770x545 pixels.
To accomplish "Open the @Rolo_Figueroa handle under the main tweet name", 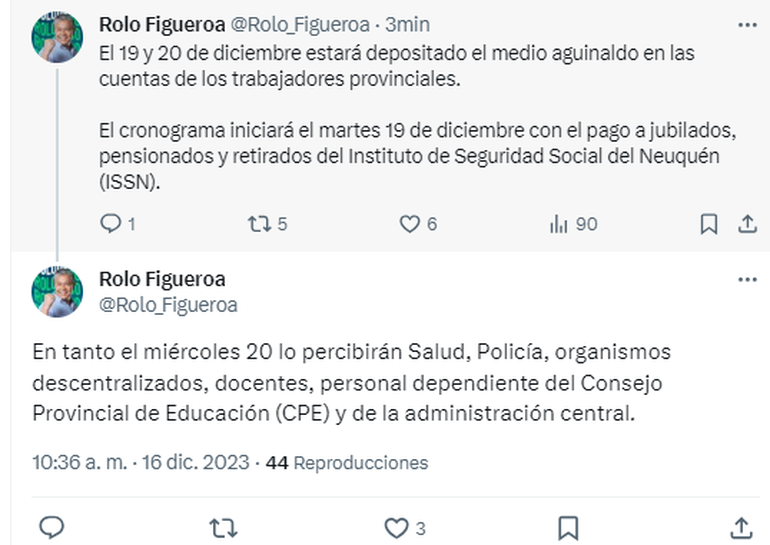I will pos(168,305).
